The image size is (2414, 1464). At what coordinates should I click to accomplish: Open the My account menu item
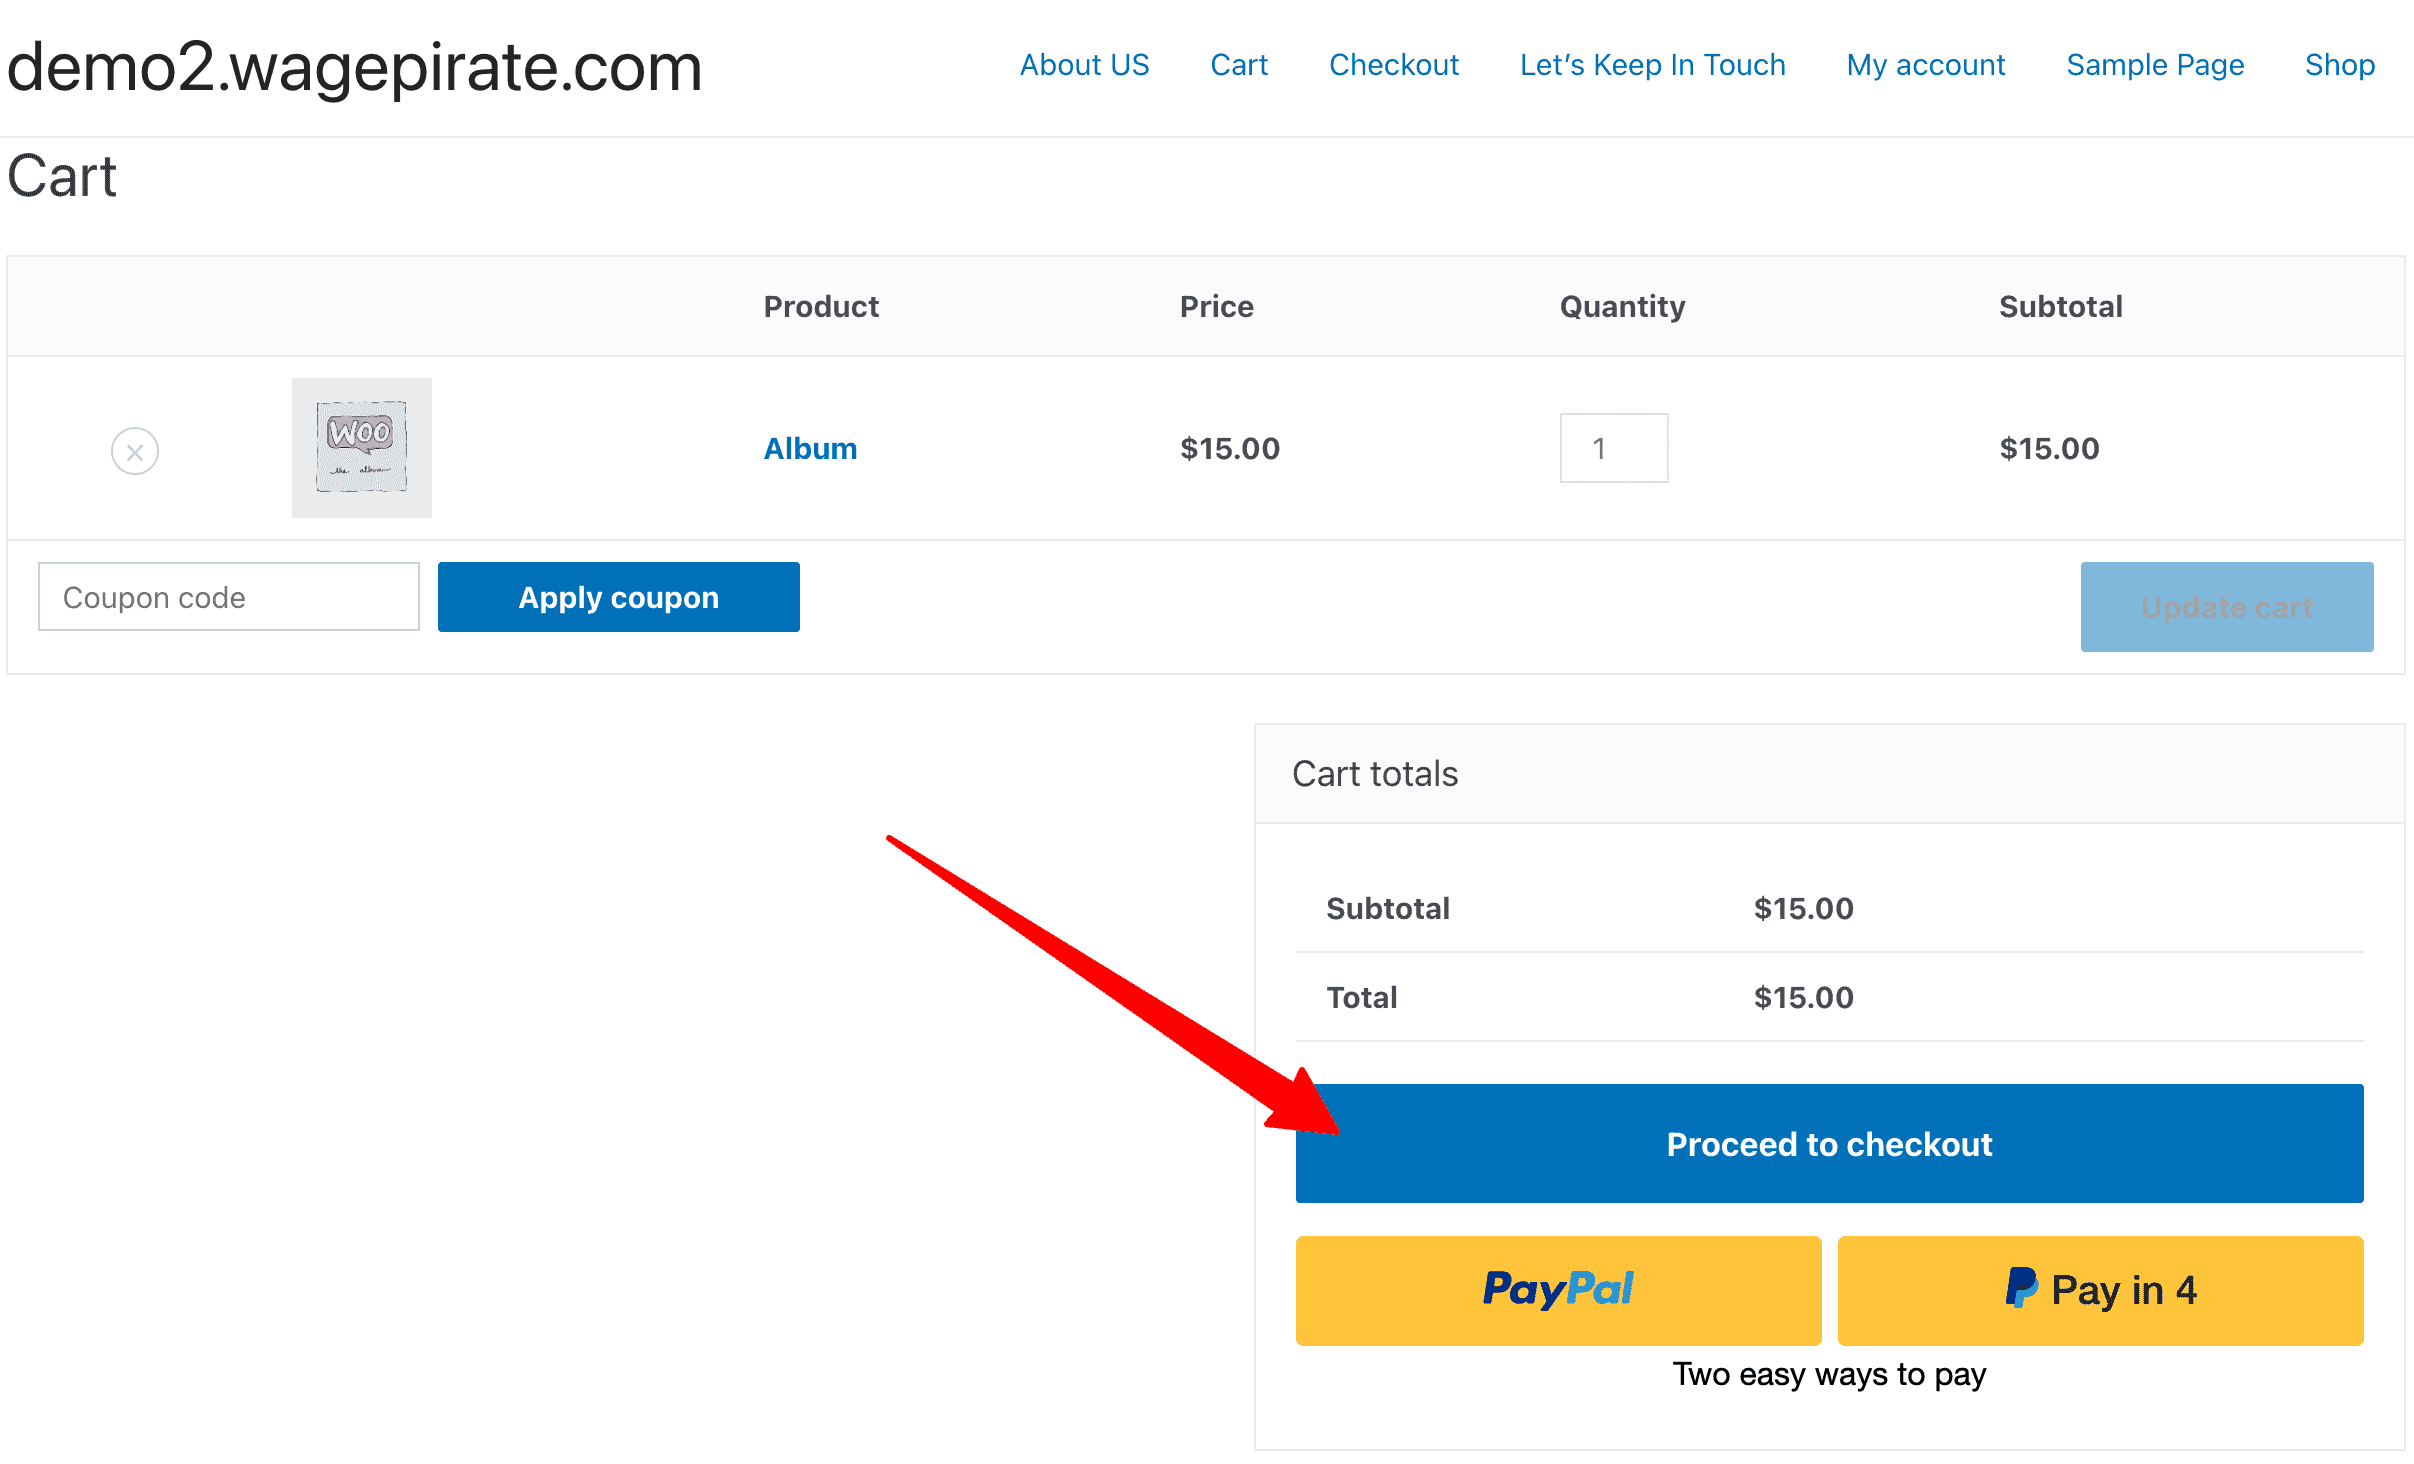click(x=1926, y=65)
